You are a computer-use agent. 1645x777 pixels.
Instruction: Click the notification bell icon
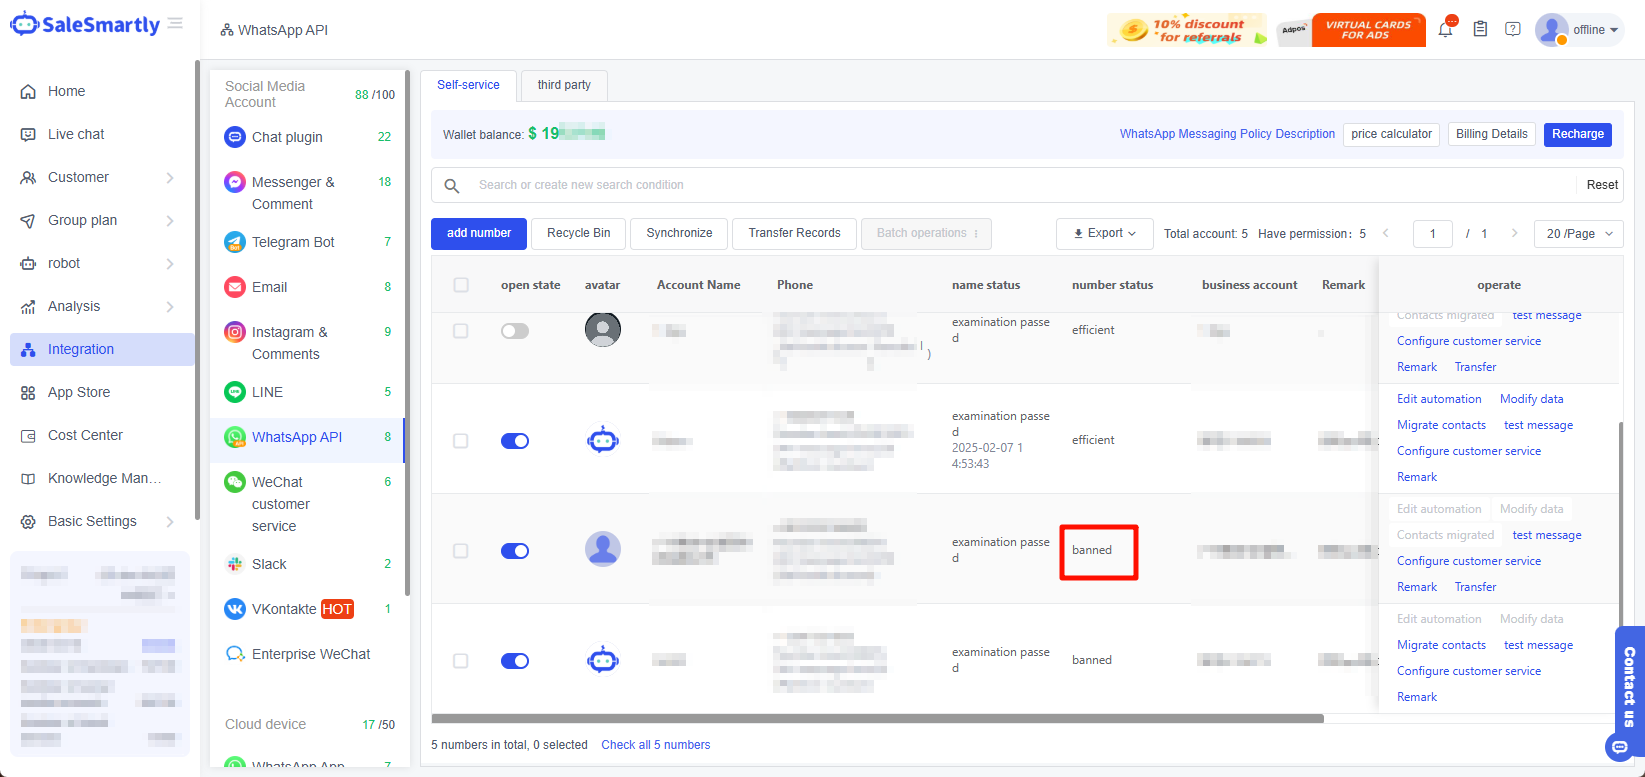1445,30
